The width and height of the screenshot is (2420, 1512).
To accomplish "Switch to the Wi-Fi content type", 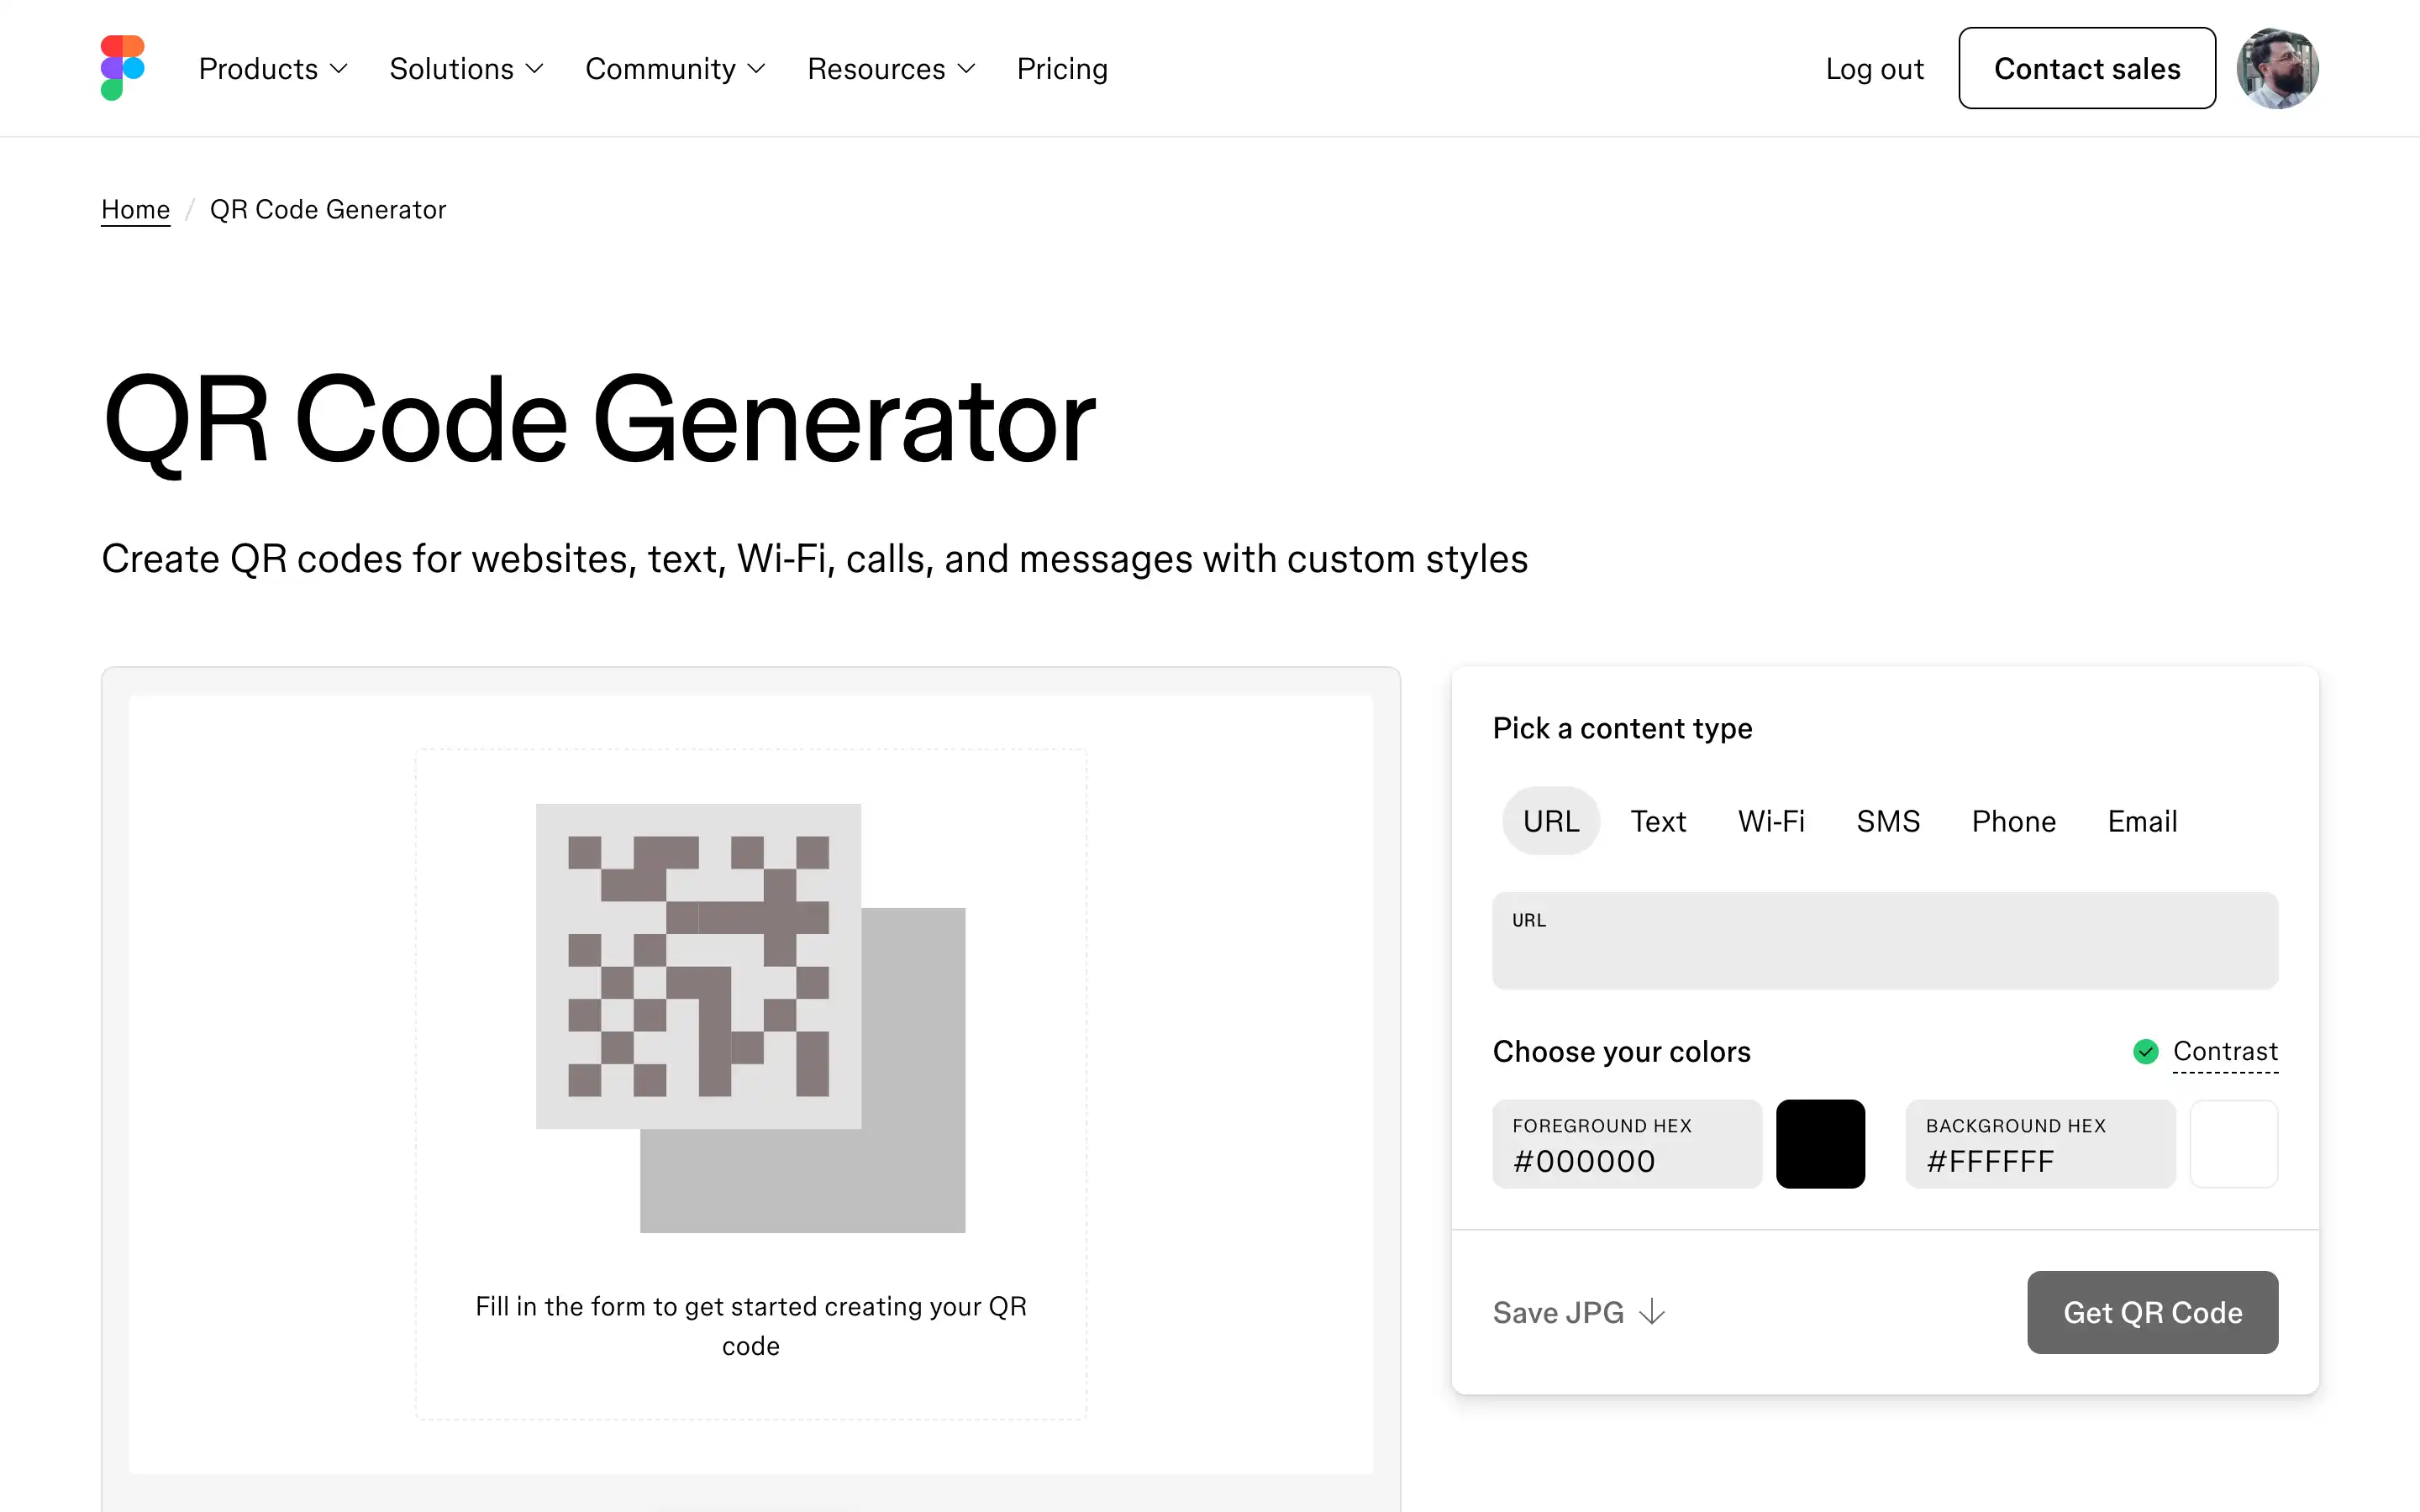I will pyautogui.click(x=1771, y=821).
